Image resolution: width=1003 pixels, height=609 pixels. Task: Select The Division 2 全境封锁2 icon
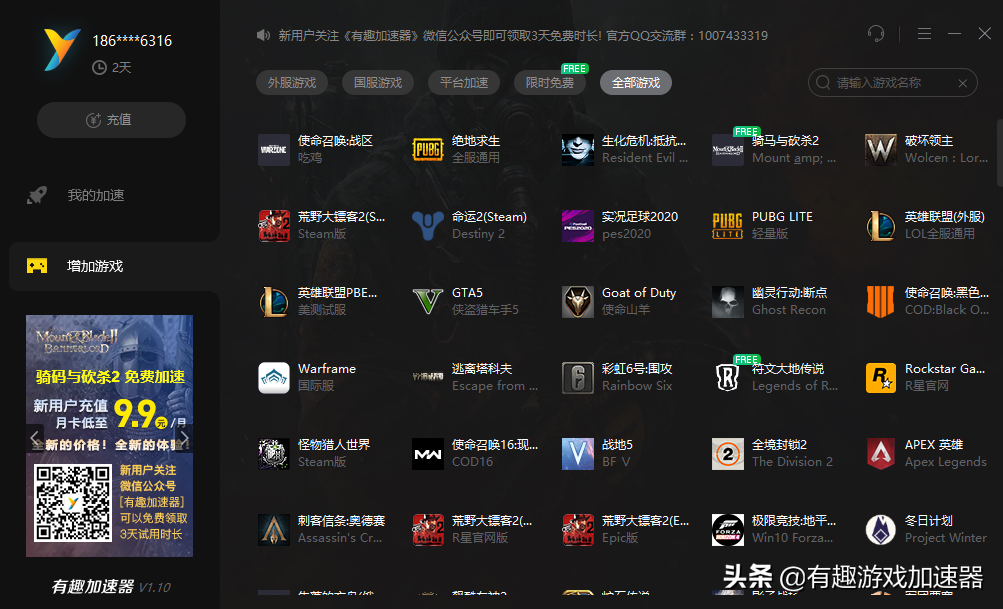coord(728,454)
